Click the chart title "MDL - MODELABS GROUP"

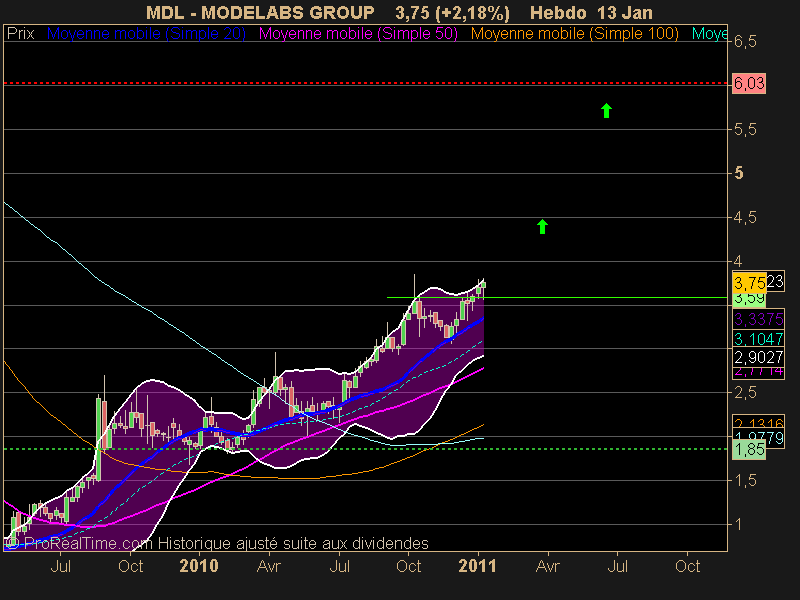(260, 12)
